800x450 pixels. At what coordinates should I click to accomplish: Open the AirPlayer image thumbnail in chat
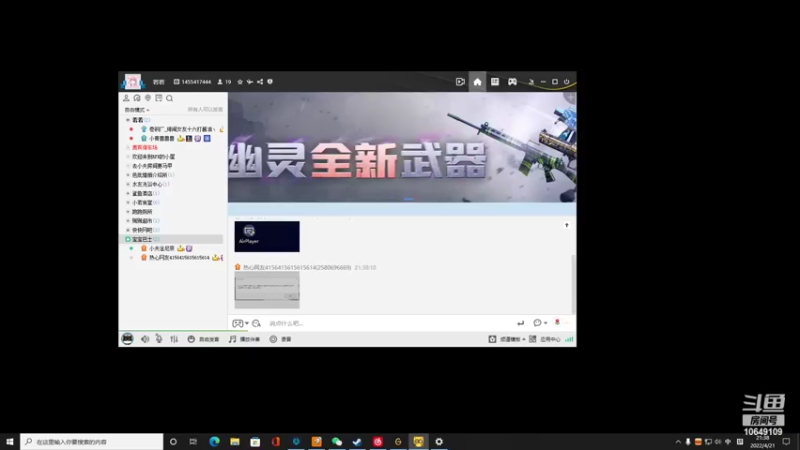(267, 236)
